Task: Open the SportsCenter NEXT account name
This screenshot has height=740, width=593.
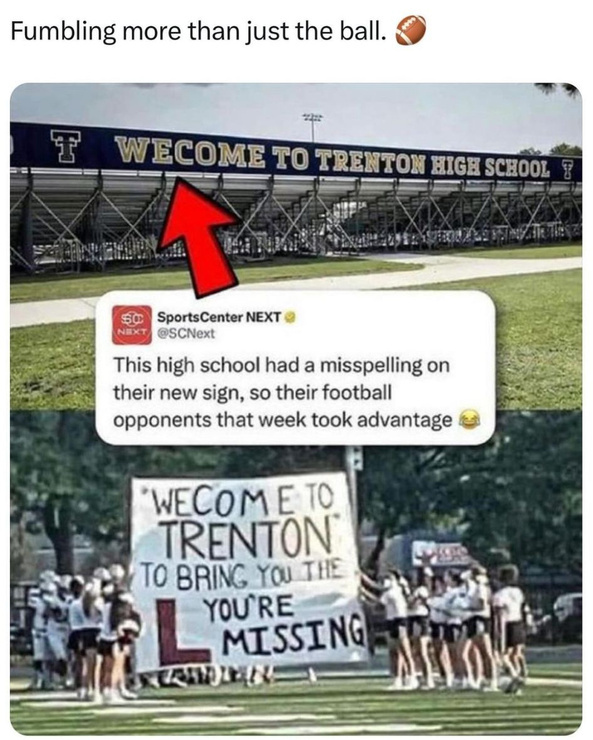Action: tap(219, 317)
